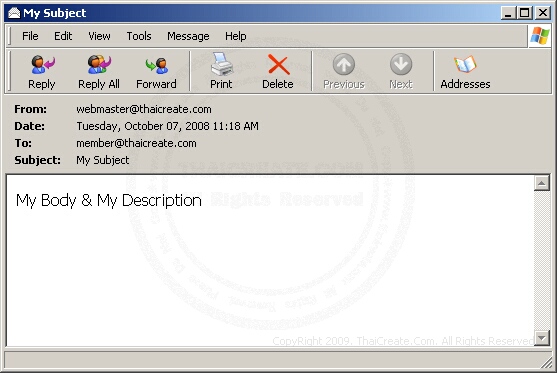Screen dimensions: 557x373
Task: Click the window resize grip corner
Action: tap(546, 362)
